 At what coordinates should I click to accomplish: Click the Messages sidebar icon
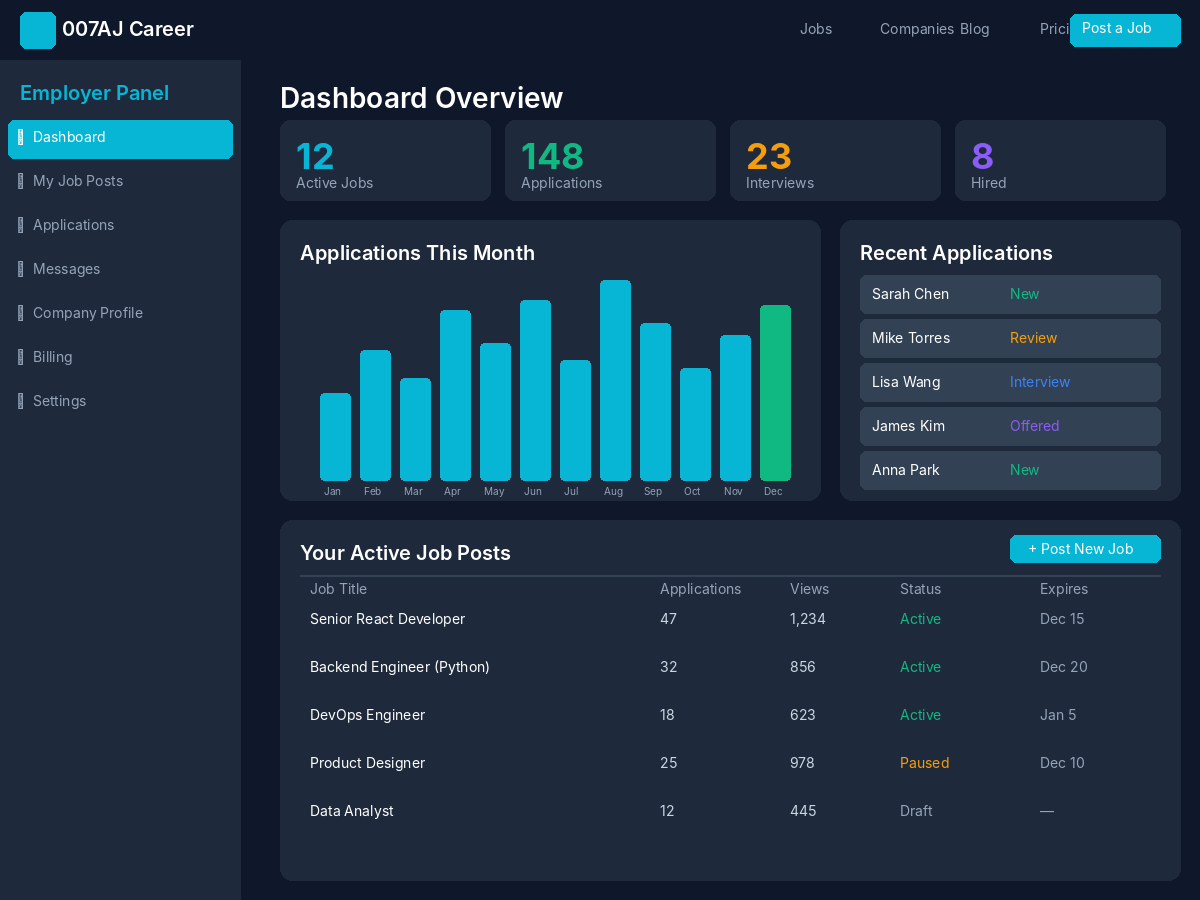[21, 270]
